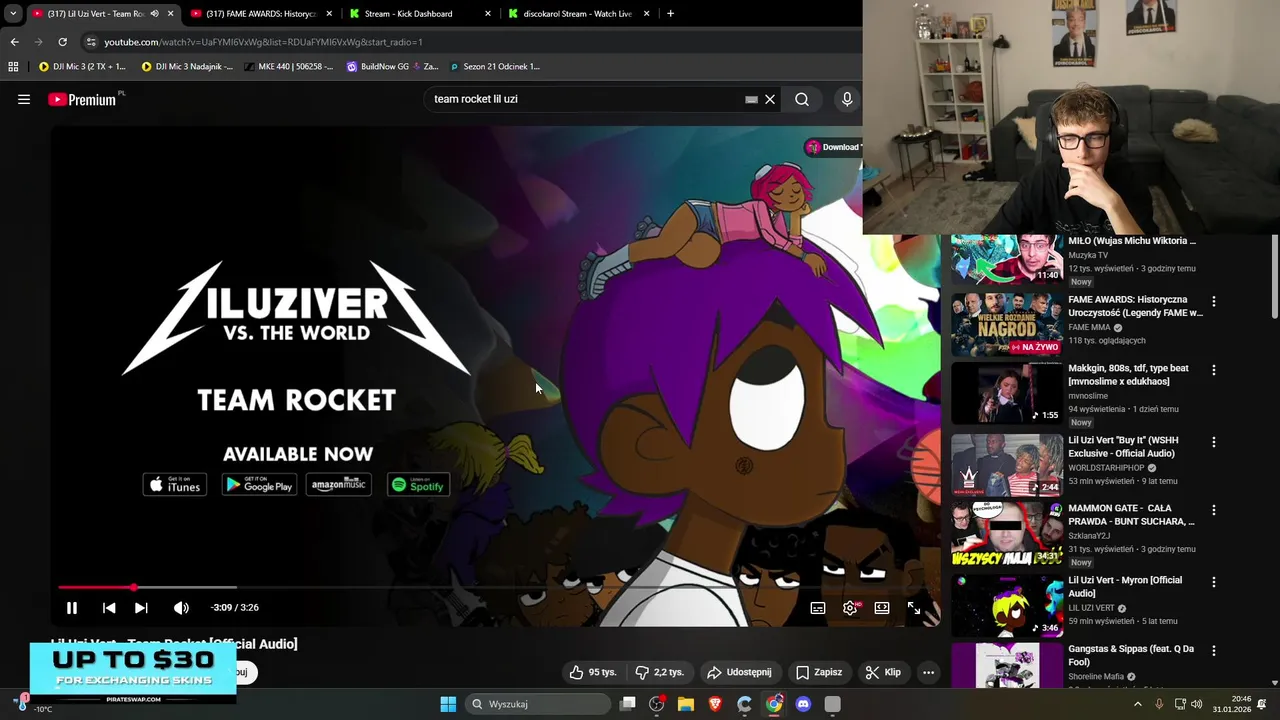Switch to theater mode

882,608
